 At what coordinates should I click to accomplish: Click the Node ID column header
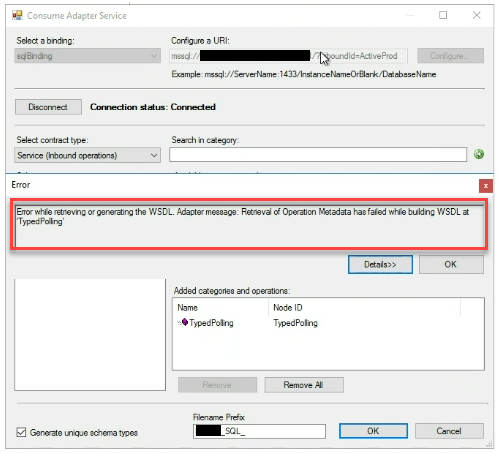point(288,307)
